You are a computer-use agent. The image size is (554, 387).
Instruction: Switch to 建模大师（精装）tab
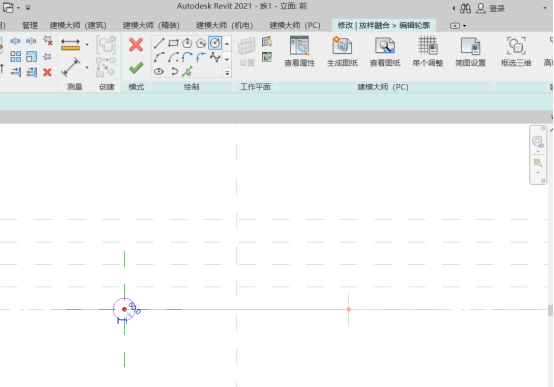coord(151,25)
